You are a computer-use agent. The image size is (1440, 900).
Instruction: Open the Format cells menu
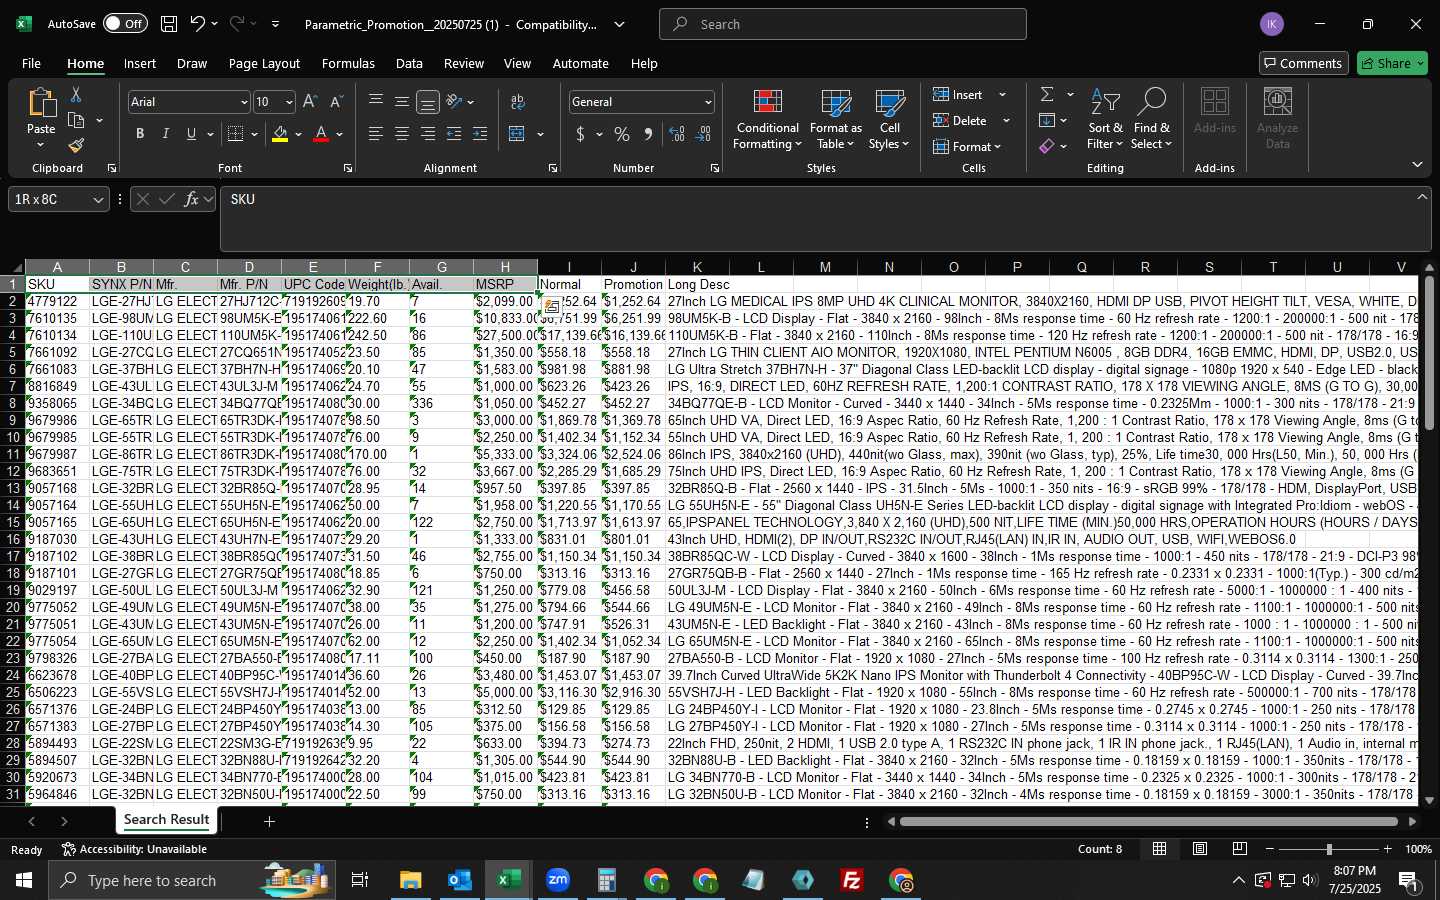pyautogui.click(x=967, y=147)
